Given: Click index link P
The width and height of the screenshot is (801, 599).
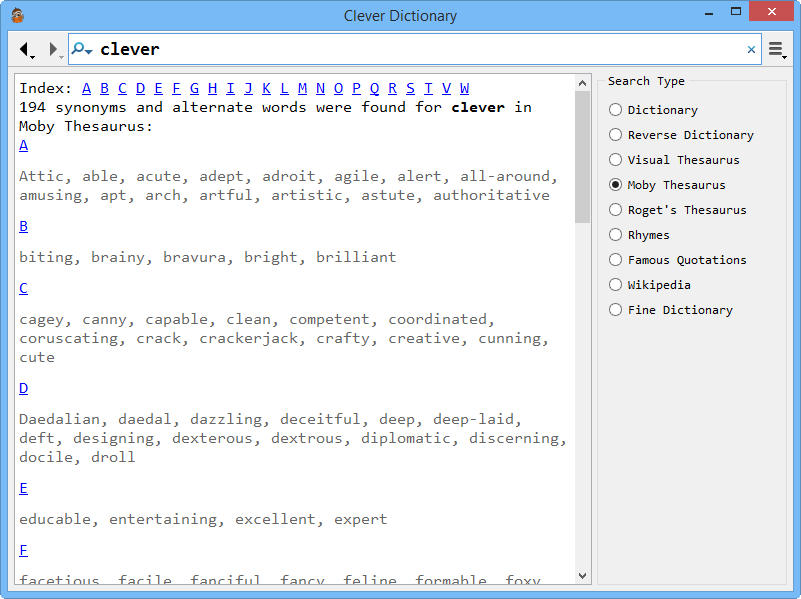Looking at the screenshot, I should pyautogui.click(x=356, y=88).
